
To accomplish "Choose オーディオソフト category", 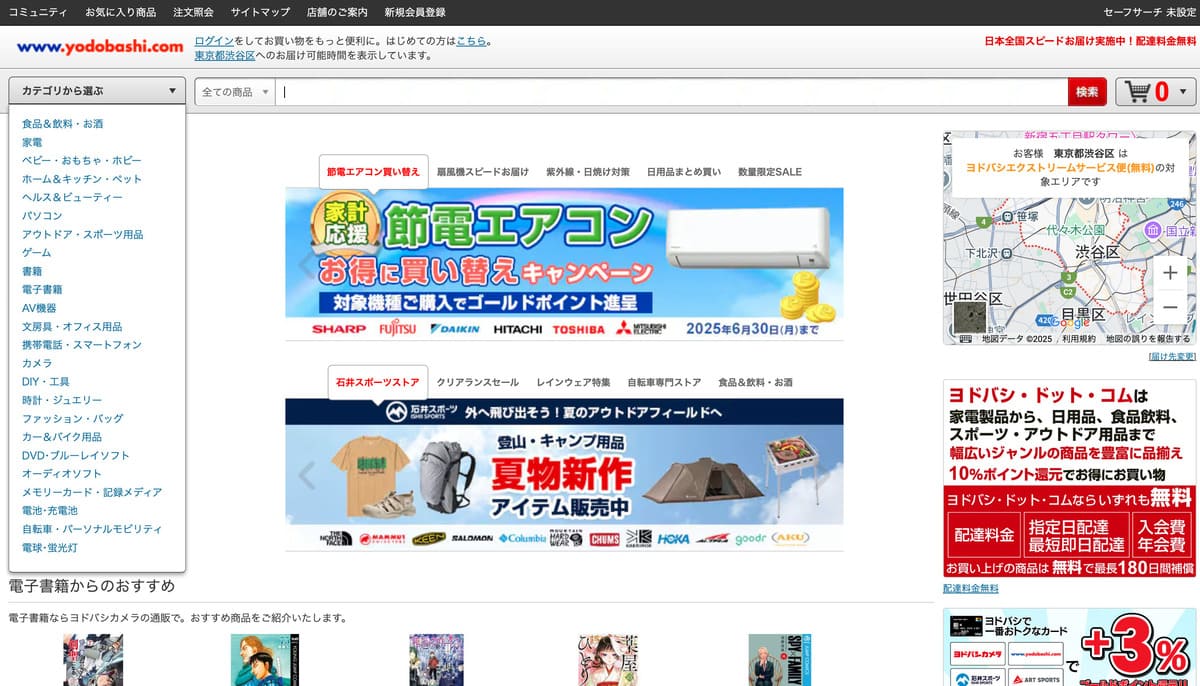I will pos(62,474).
